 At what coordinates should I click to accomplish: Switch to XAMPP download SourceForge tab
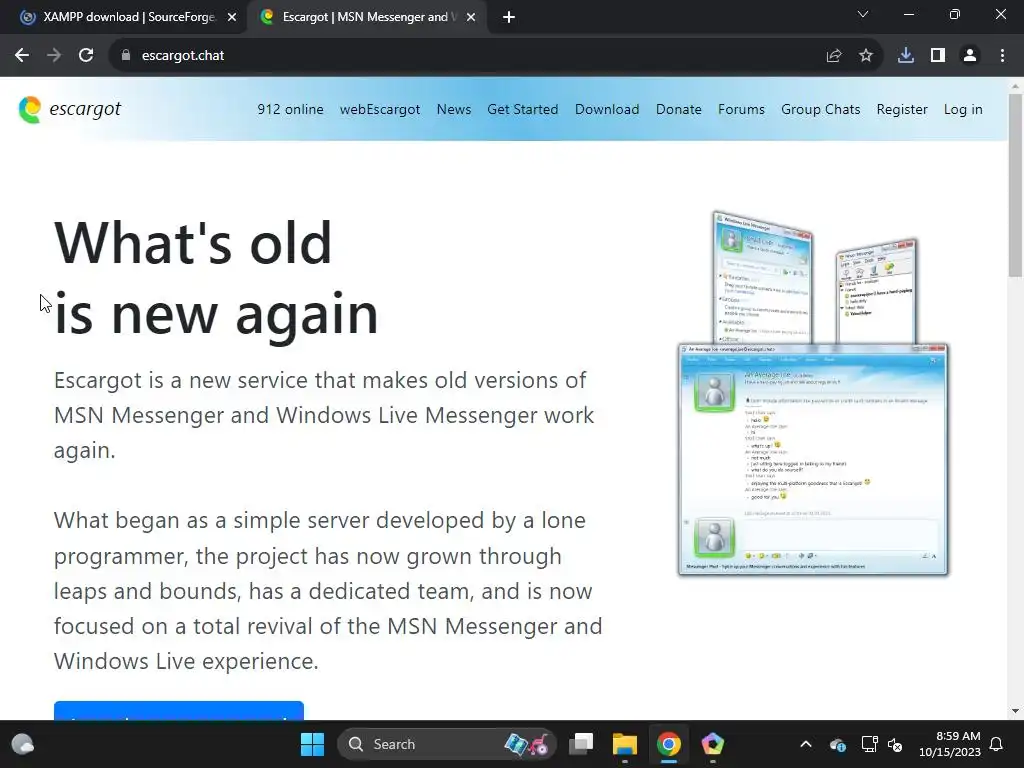click(129, 17)
